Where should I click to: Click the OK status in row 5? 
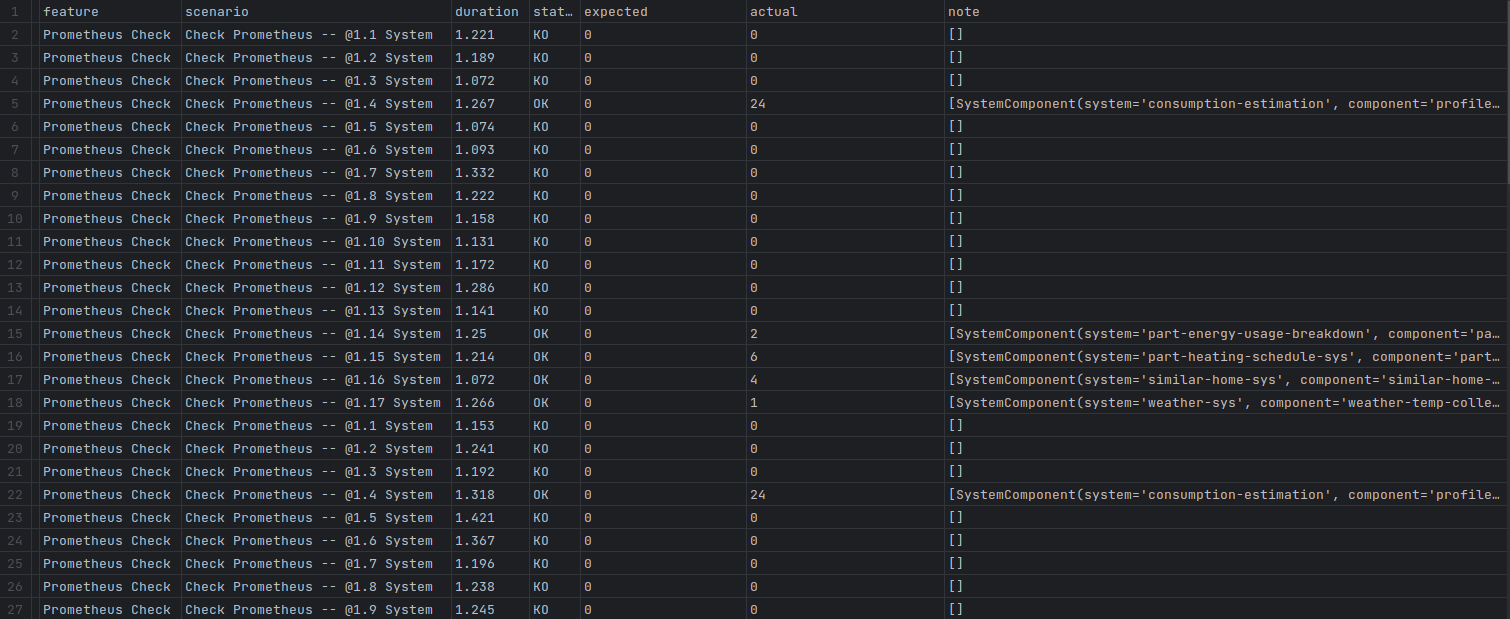(541, 104)
